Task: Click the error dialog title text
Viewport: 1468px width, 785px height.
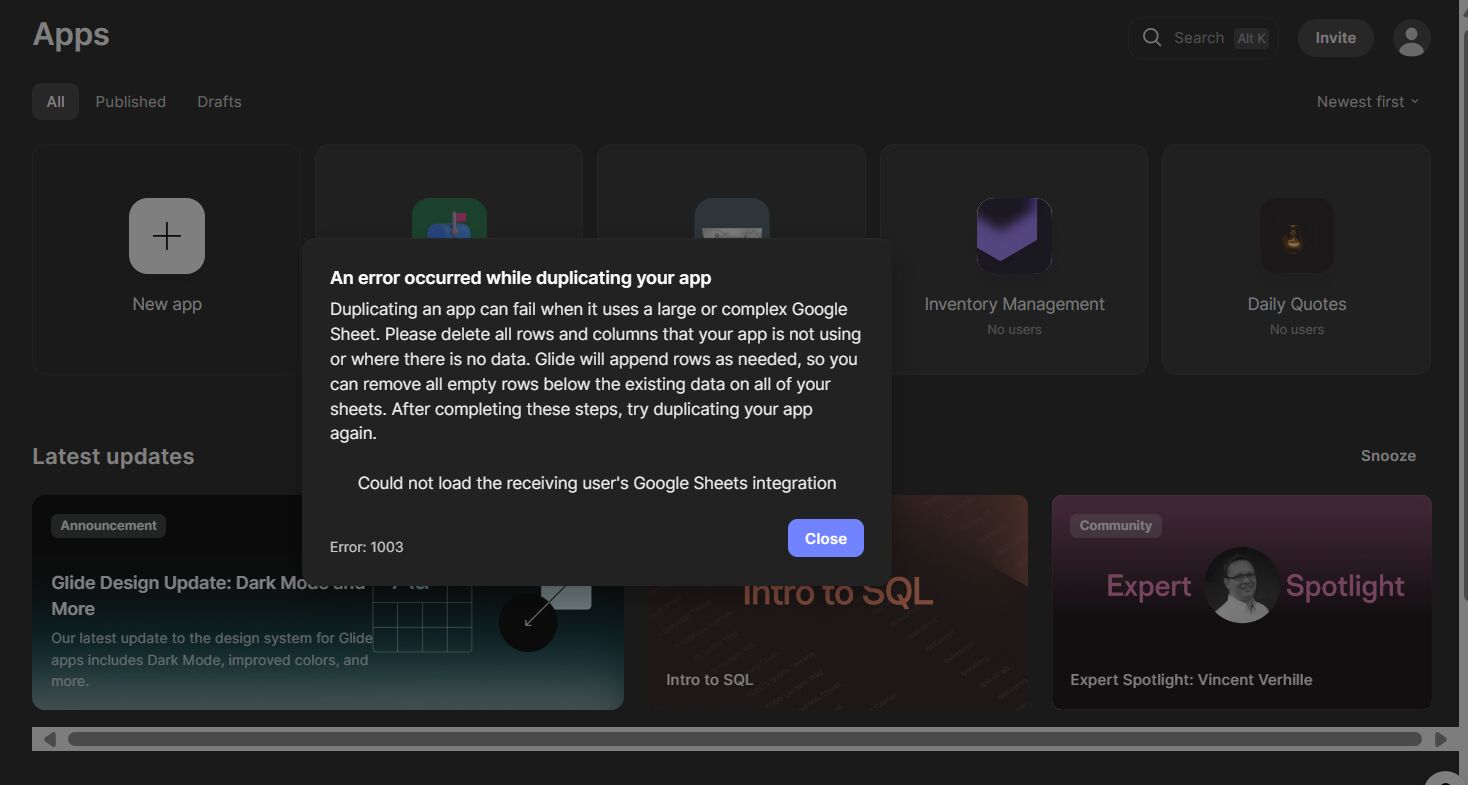Action: (521, 278)
